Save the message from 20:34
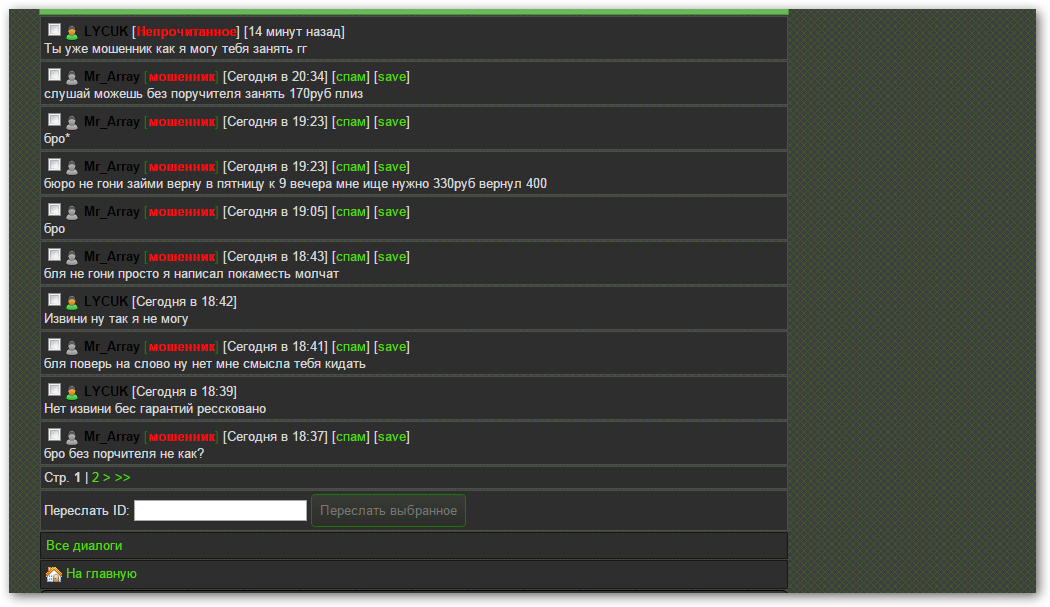The height and width of the screenshot is (607, 1050). point(392,77)
